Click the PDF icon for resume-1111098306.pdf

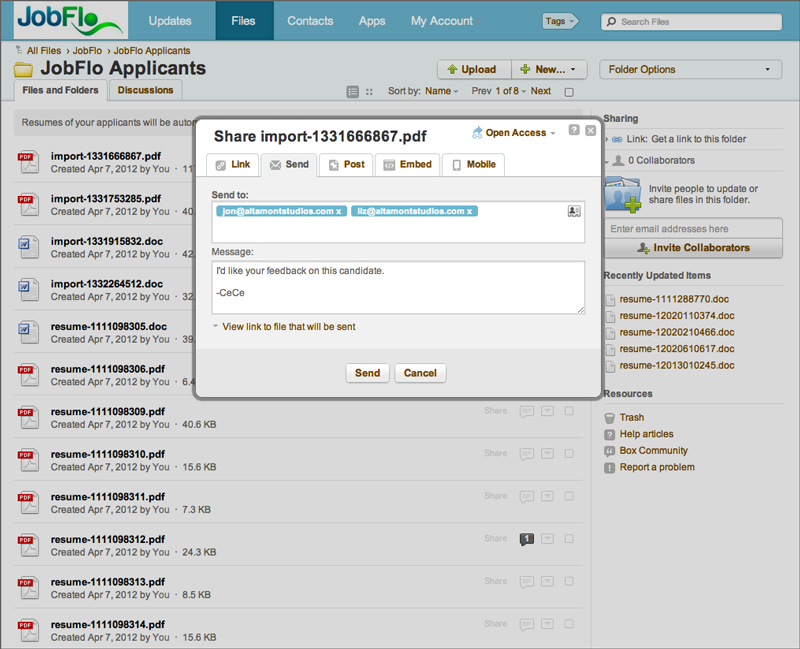[29, 375]
